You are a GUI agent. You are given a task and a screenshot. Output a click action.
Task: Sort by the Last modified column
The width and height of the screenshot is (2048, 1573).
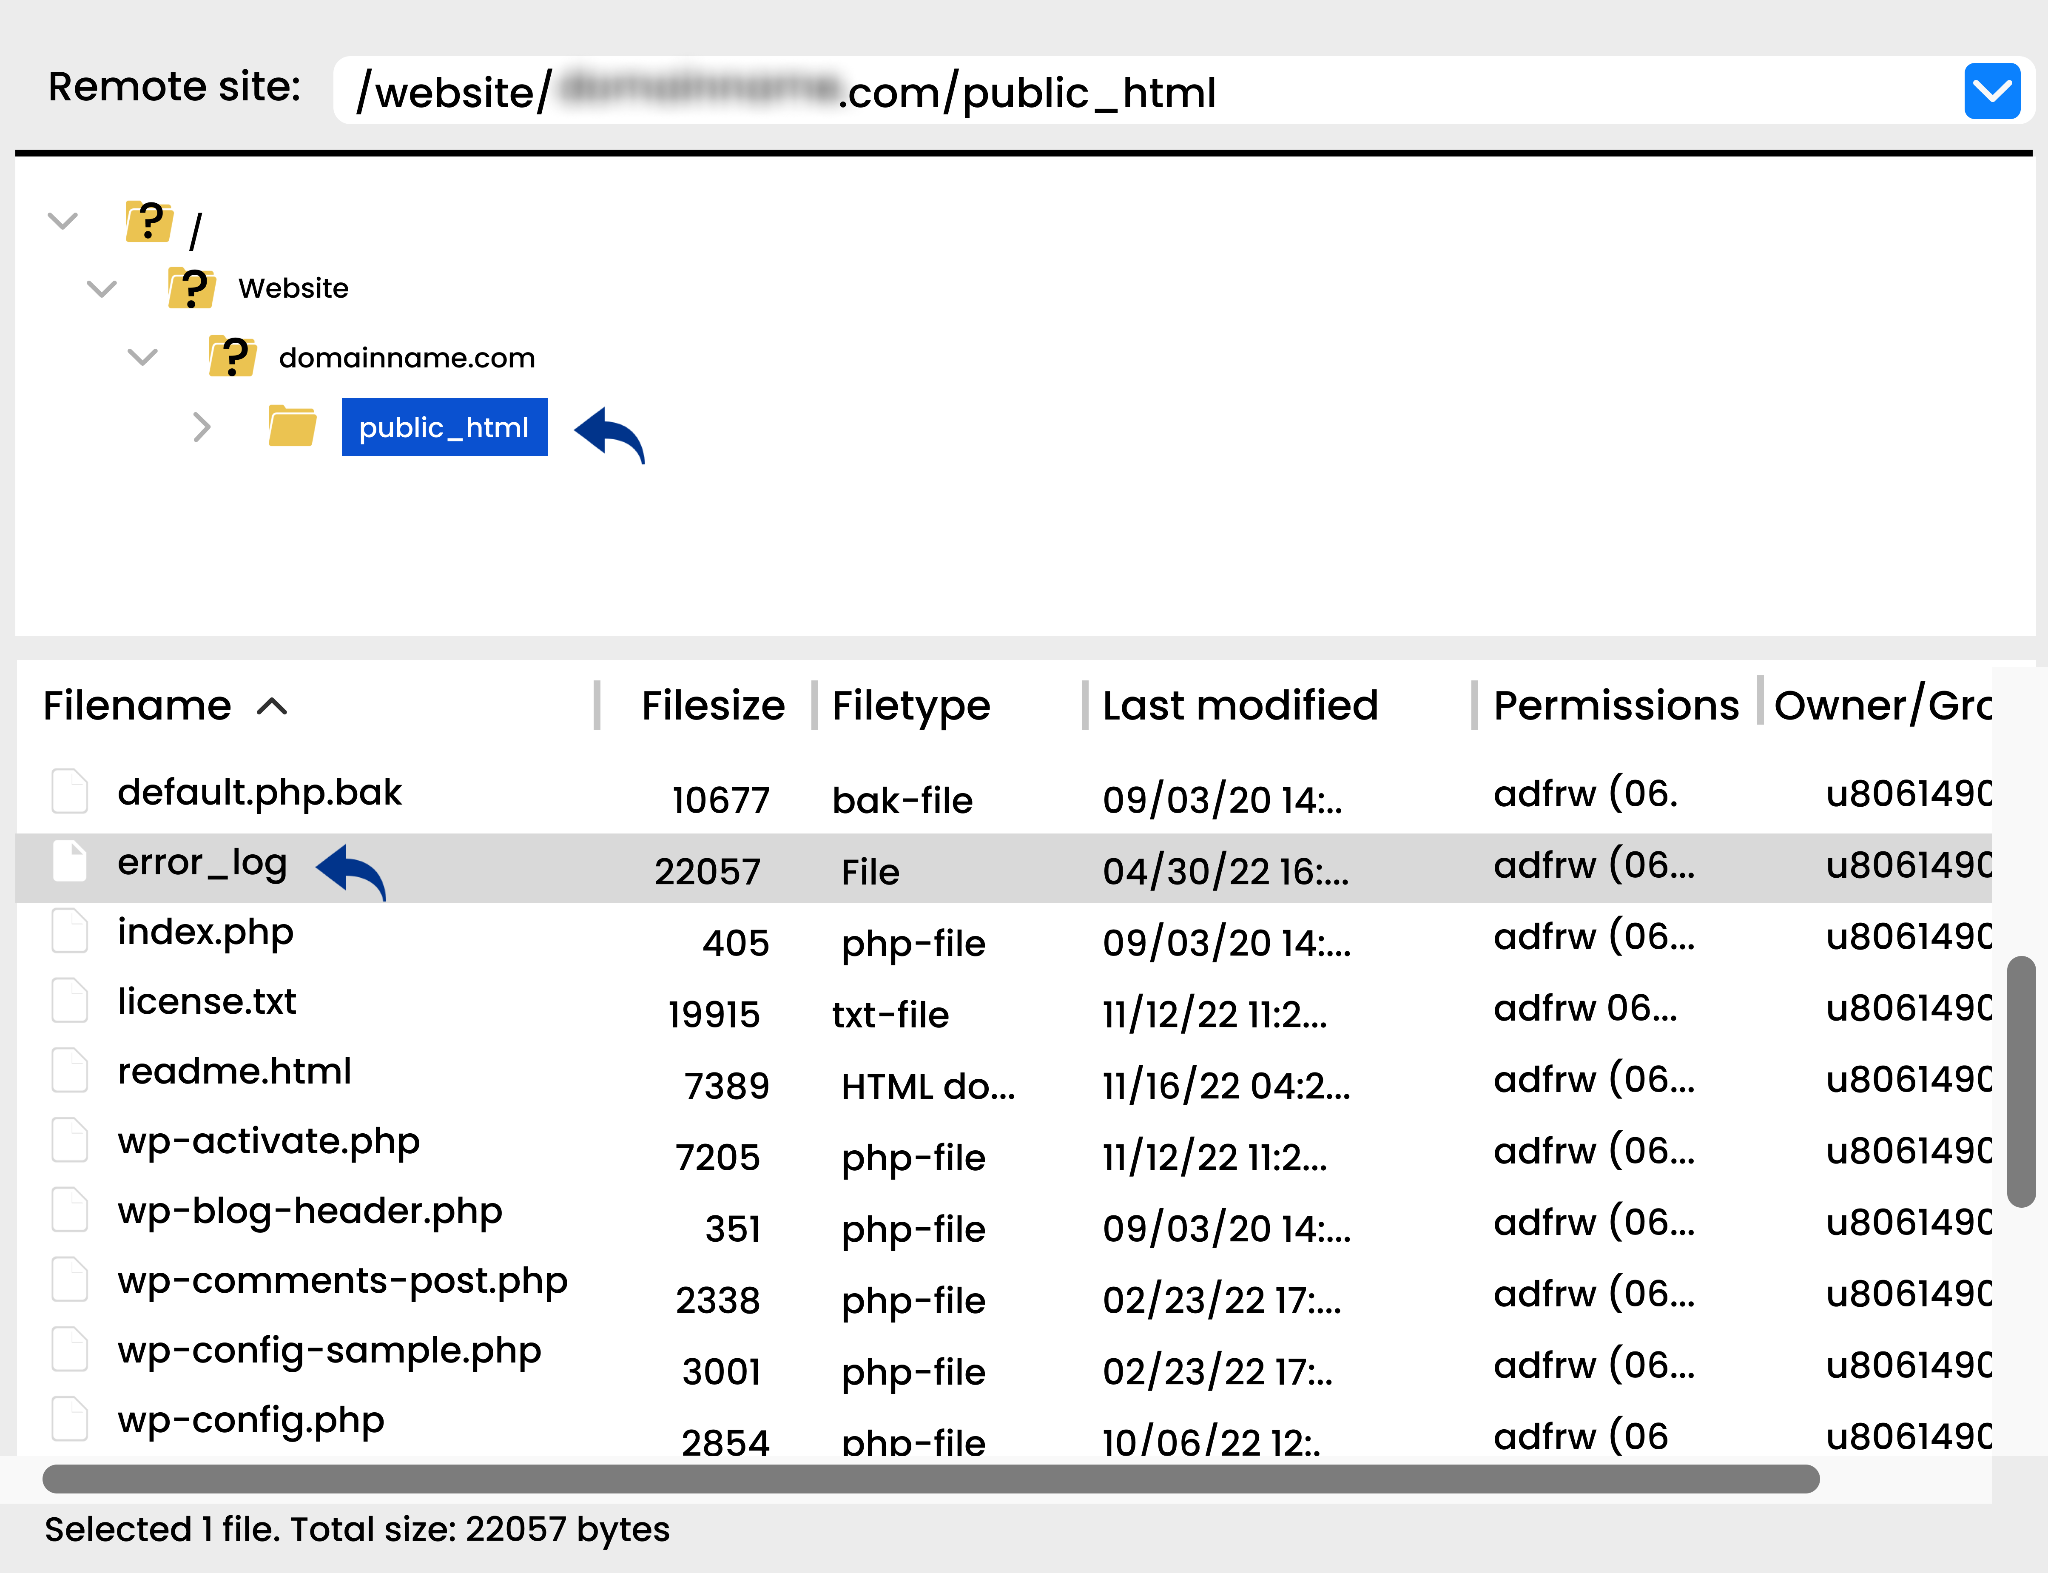coord(1239,706)
